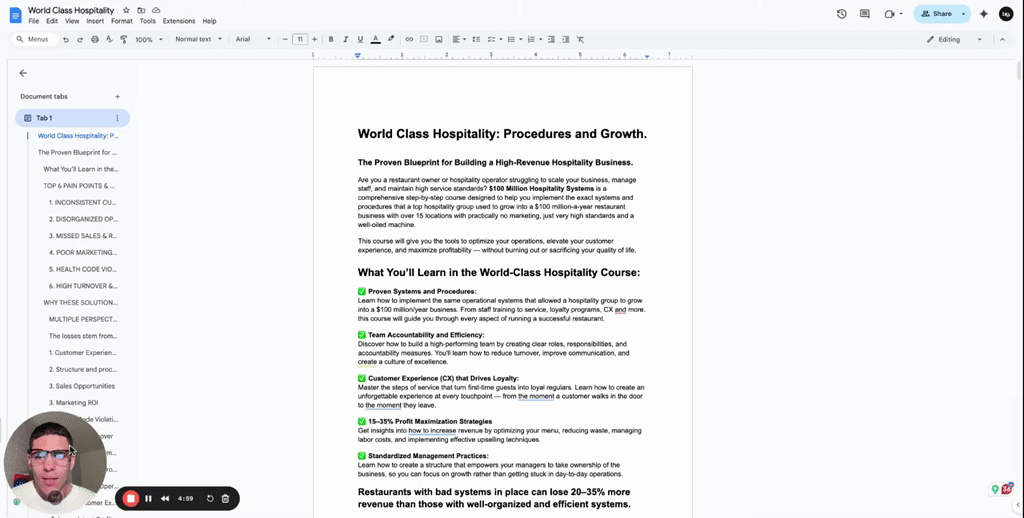
Task: Star the document with the star icon
Action: point(126,10)
